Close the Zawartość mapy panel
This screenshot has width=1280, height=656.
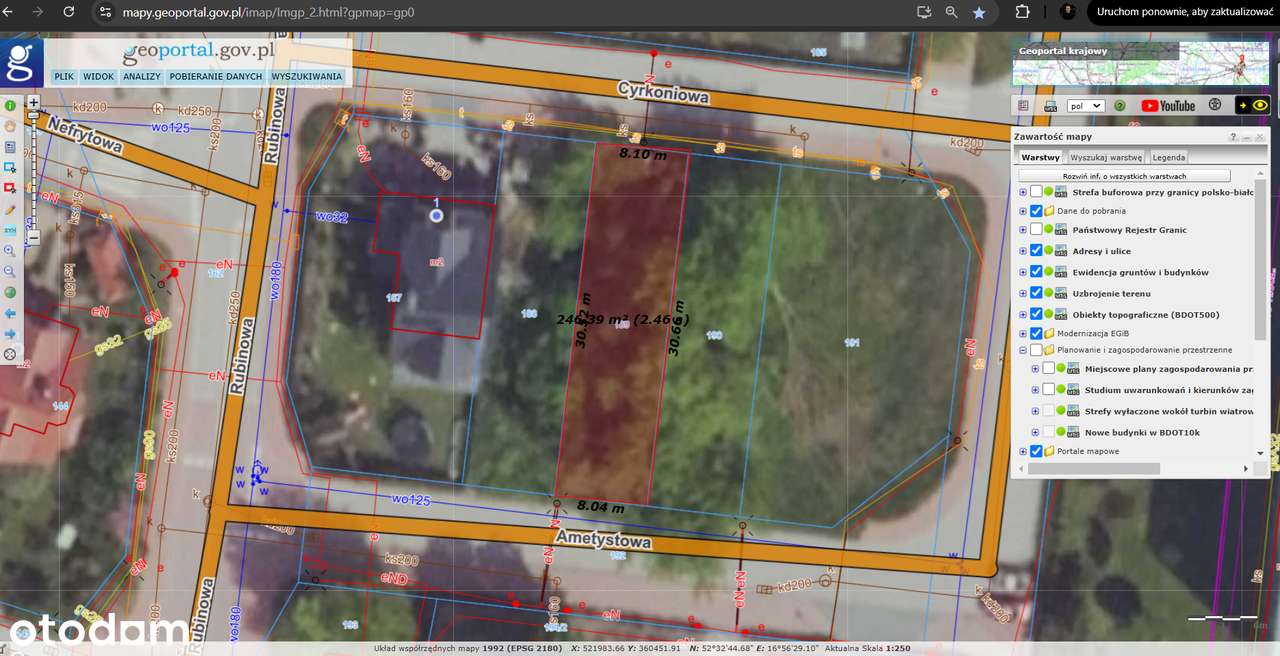tap(1260, 136)
